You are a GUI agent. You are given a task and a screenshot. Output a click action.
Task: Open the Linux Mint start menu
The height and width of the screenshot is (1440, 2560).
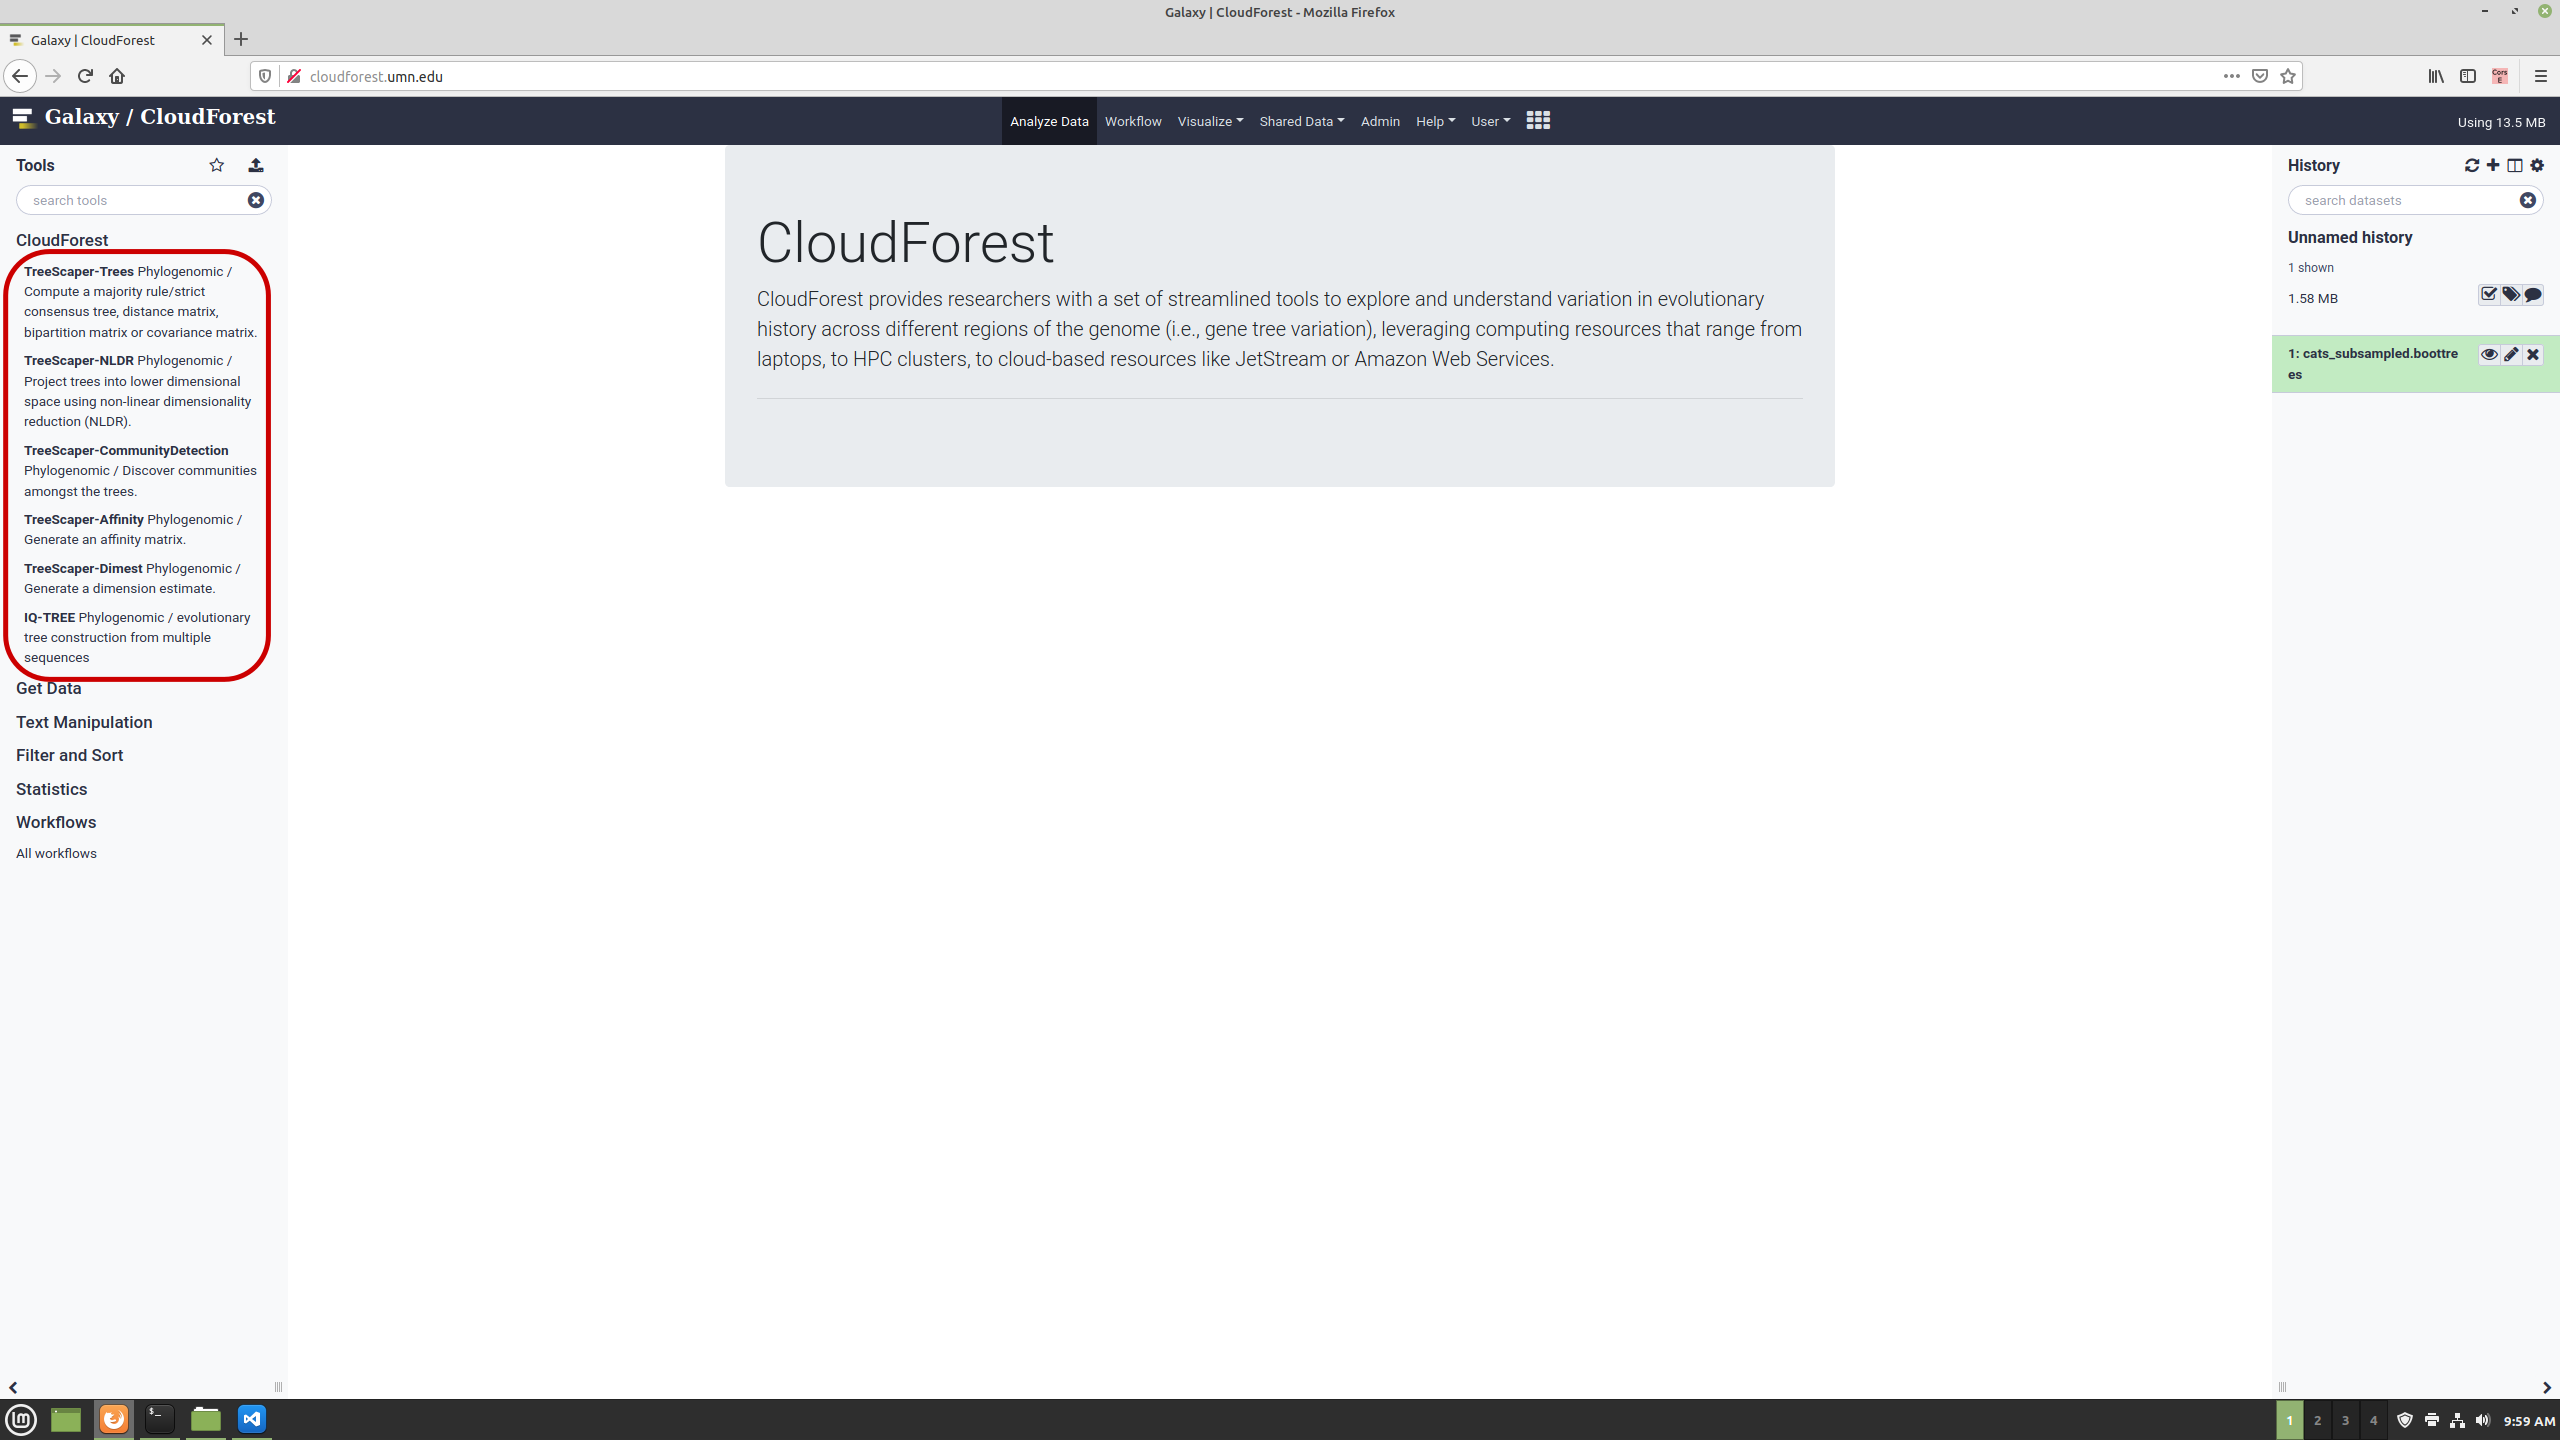pyautogui.click(x=21, y=1419)
